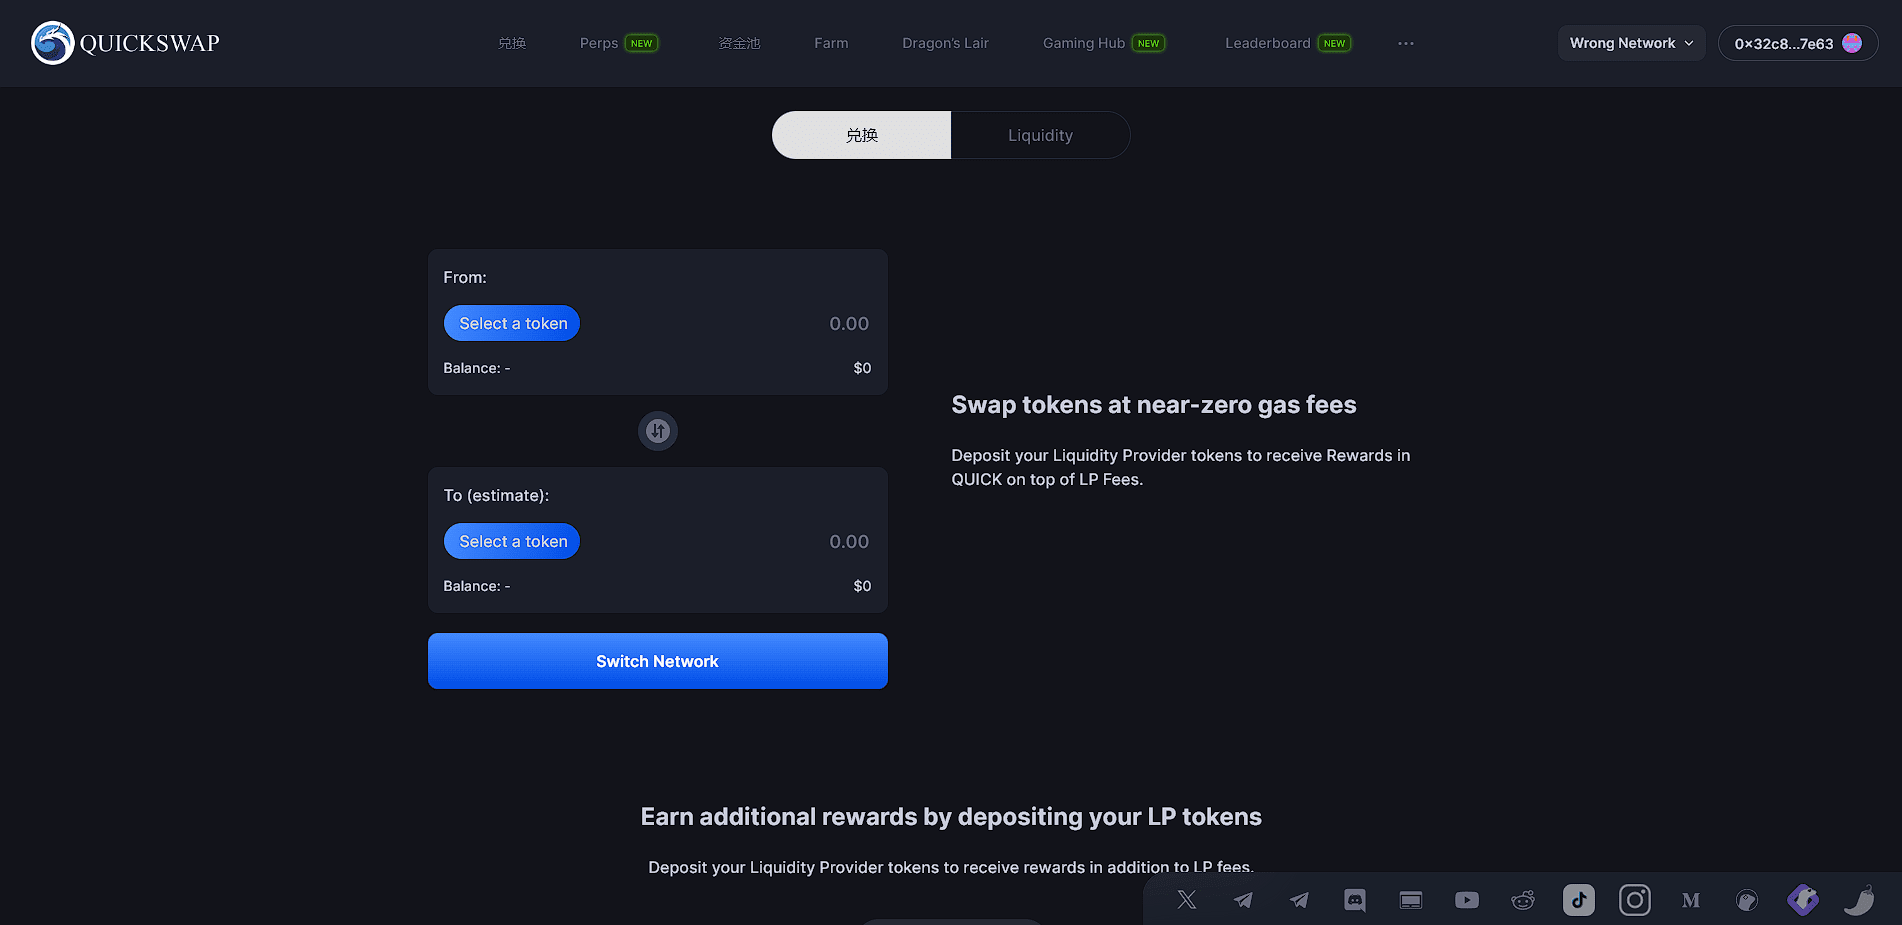Open the CoinGecko icon
1902x925 pixels.
(1747, 900)
